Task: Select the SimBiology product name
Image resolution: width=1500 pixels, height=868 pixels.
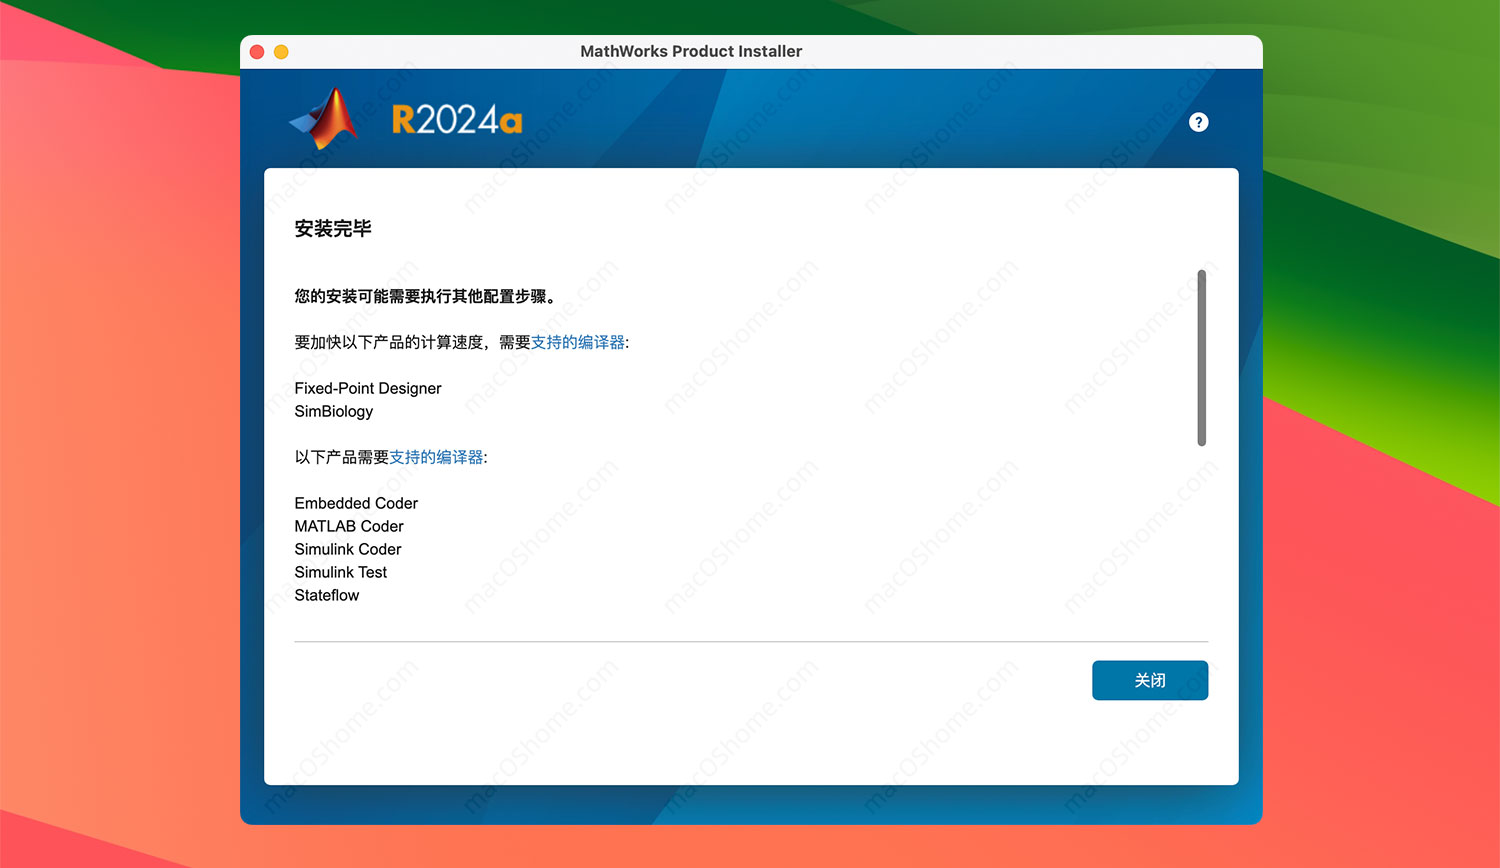Action: tap(333, 411)
